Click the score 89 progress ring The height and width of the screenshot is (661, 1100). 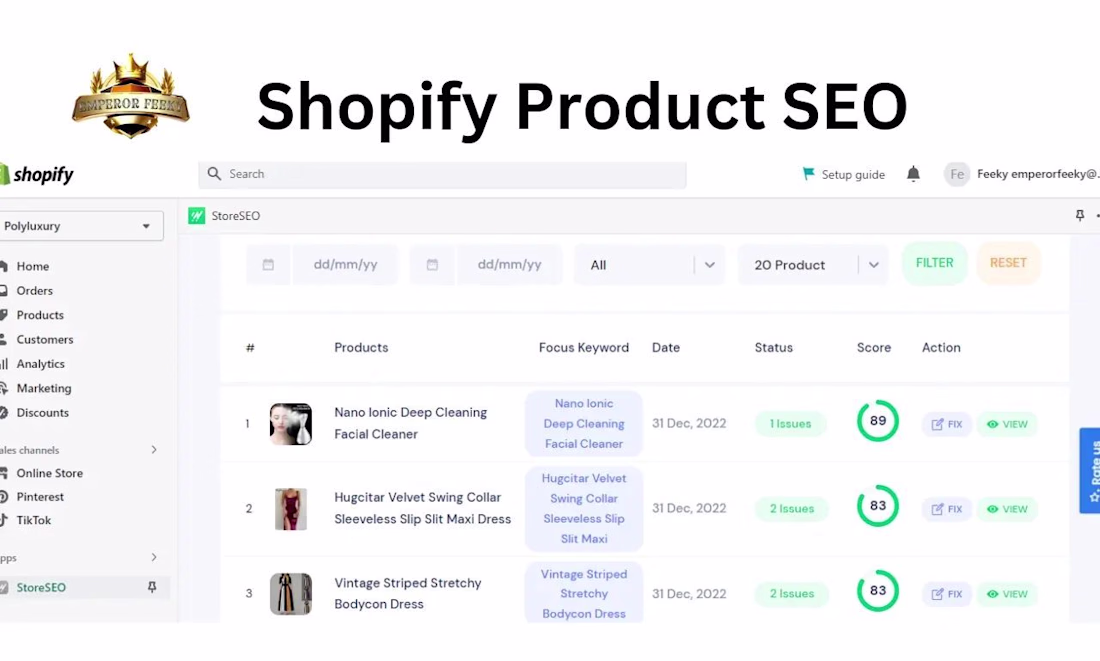click(878, 421)
